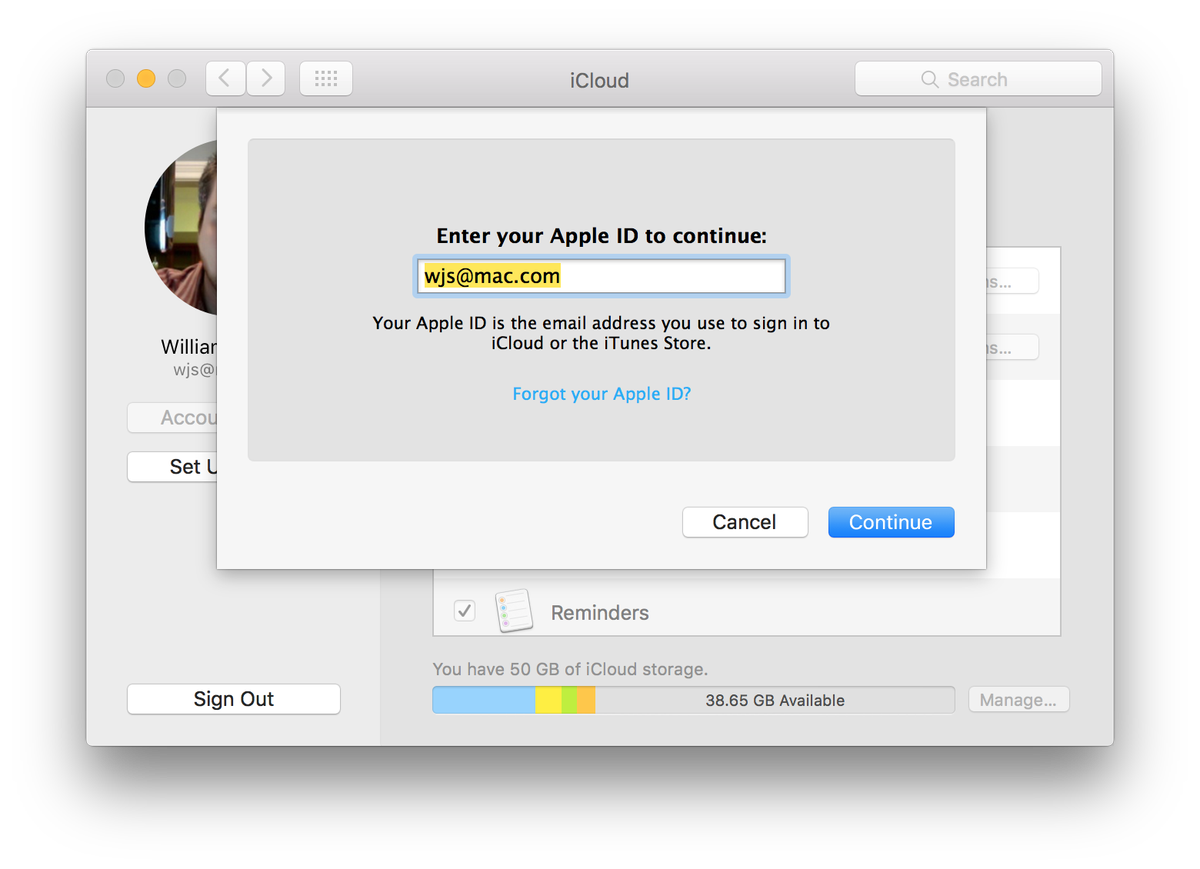Go back with the left chevron button
Screen dimensions: 1200x869
(x=225, y=79)
